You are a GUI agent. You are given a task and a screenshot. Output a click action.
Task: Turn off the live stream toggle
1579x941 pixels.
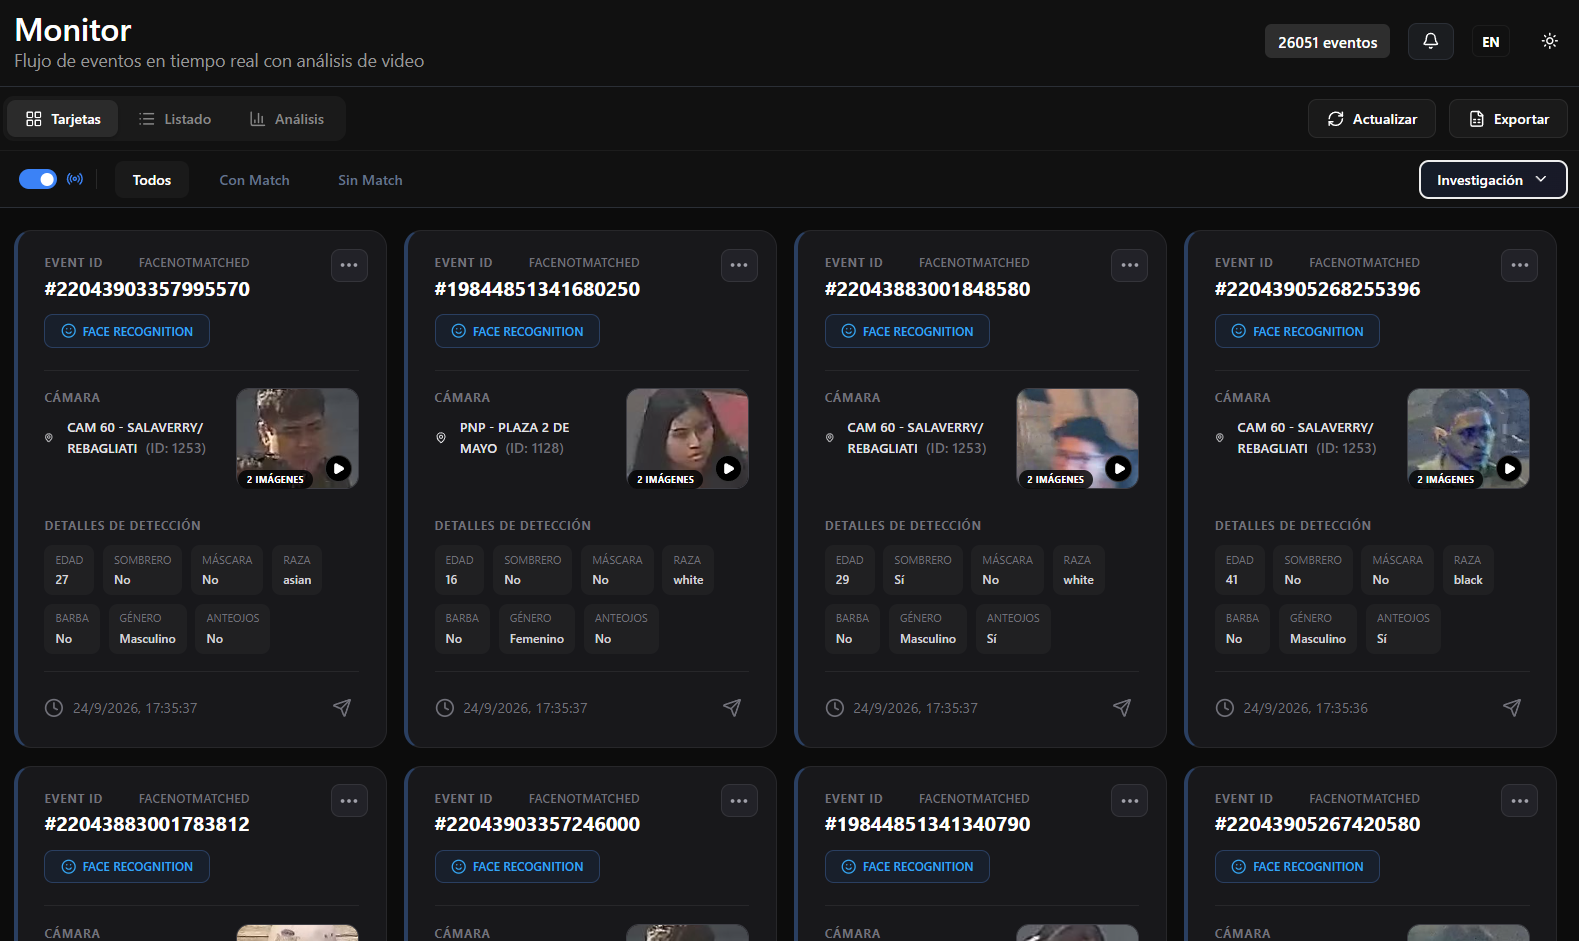coord(38,179)
